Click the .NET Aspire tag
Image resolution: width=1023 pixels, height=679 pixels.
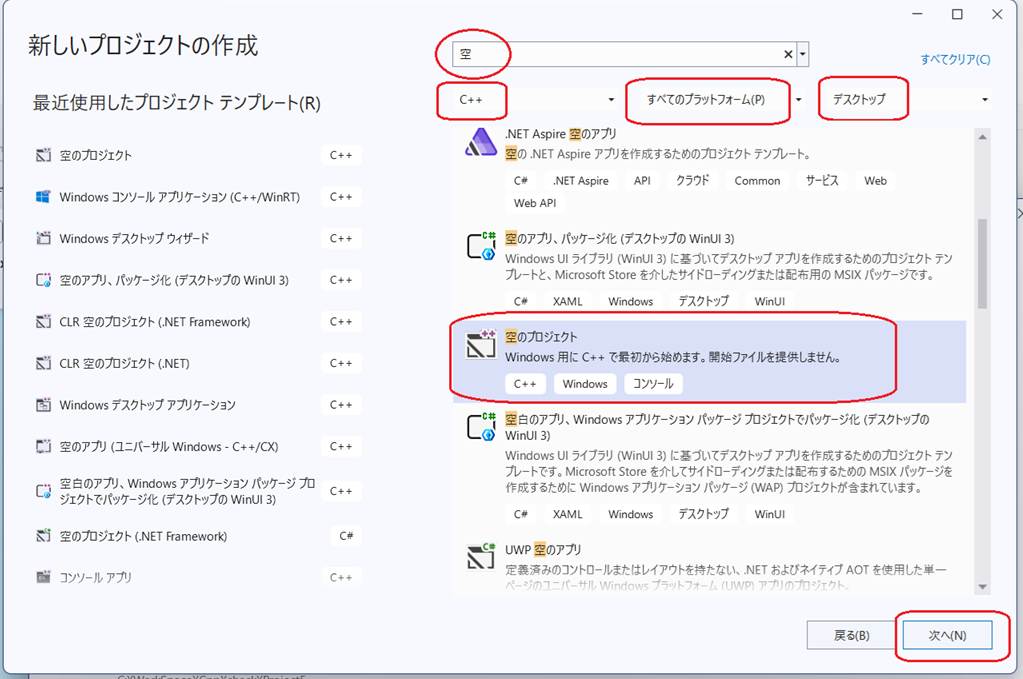[x=581, y=181]
